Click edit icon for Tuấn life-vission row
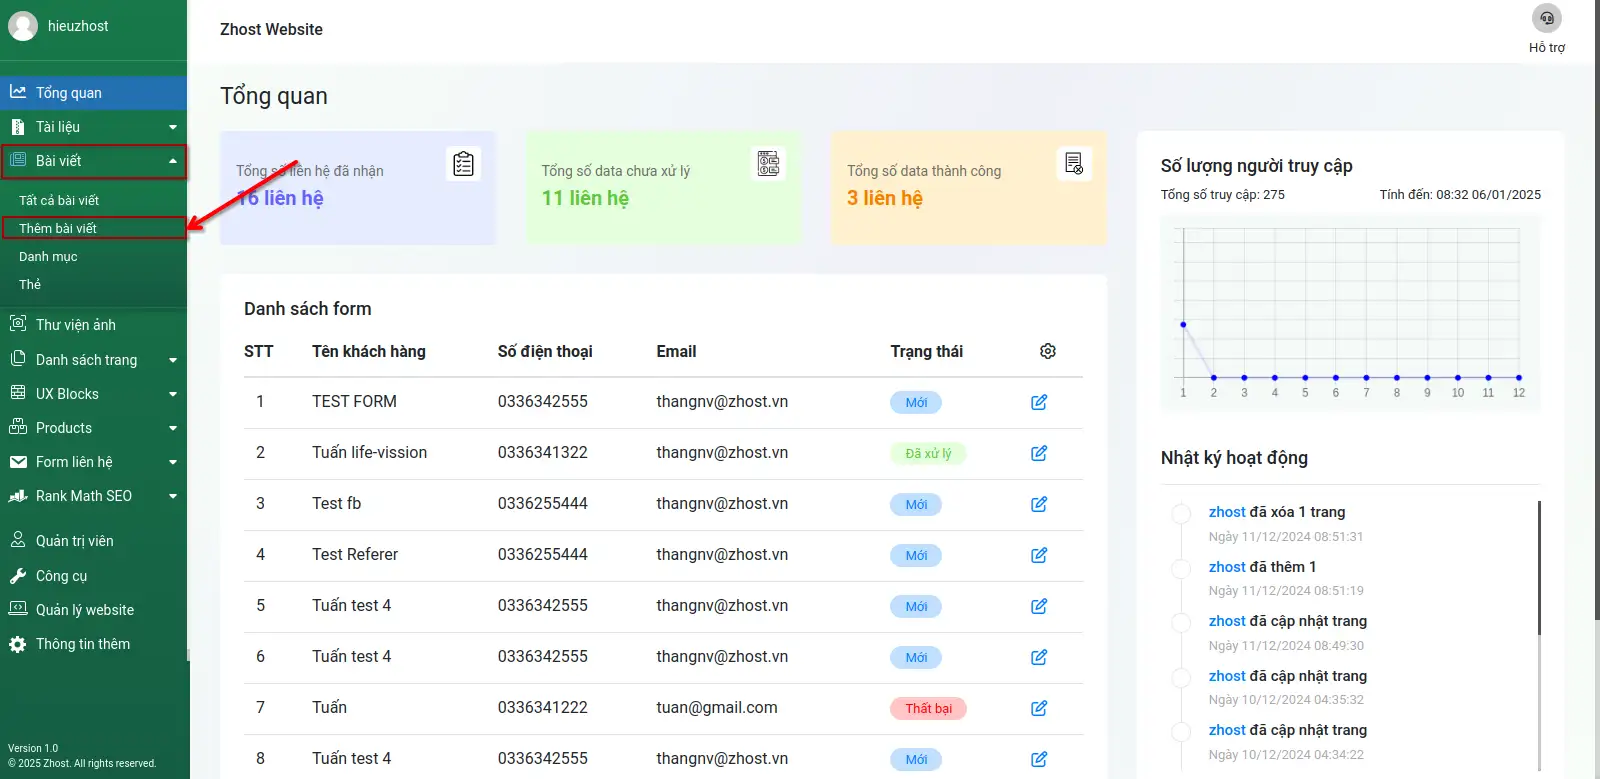 [1039, 453]
